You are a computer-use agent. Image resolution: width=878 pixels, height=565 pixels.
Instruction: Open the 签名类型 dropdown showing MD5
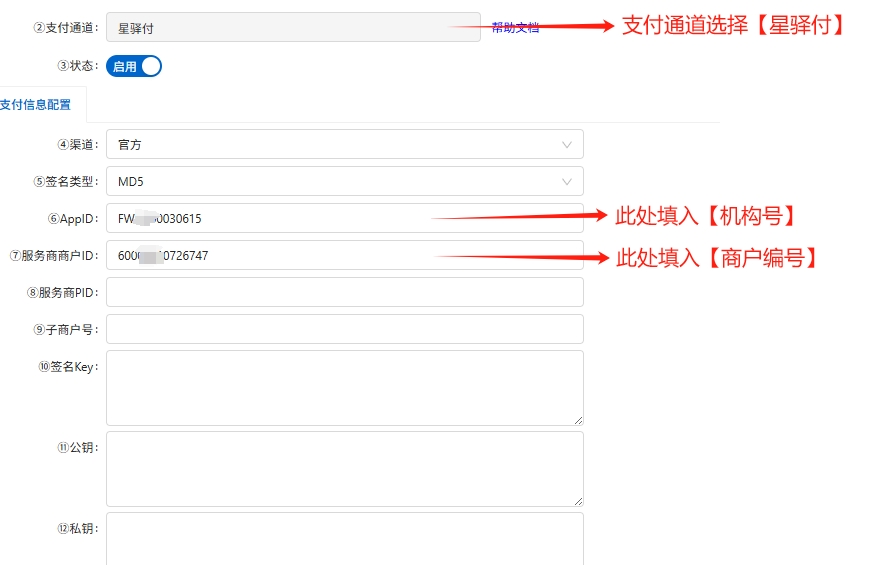click(x=344, y=182)
